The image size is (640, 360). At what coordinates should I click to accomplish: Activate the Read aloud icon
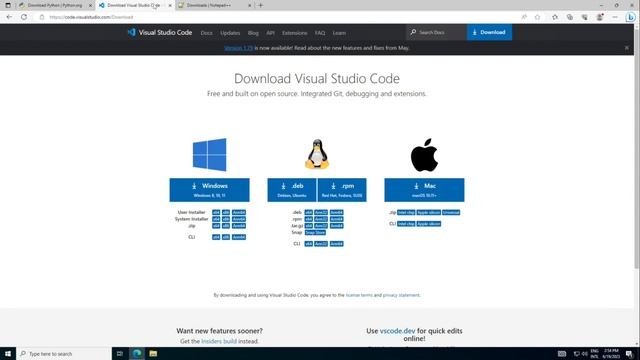click(524, 17)
